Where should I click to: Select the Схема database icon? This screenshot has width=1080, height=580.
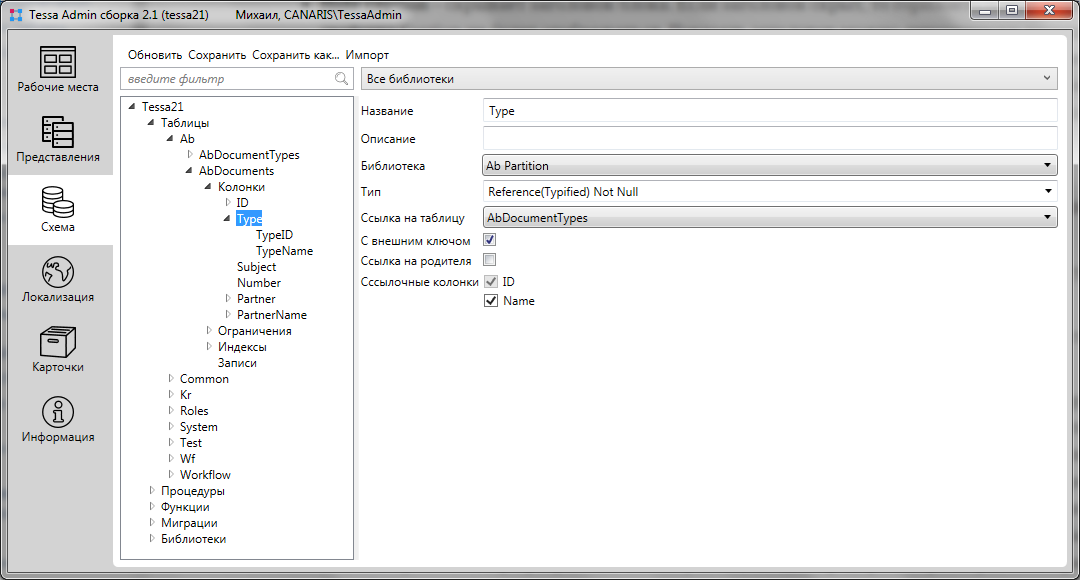coord(58,203)
